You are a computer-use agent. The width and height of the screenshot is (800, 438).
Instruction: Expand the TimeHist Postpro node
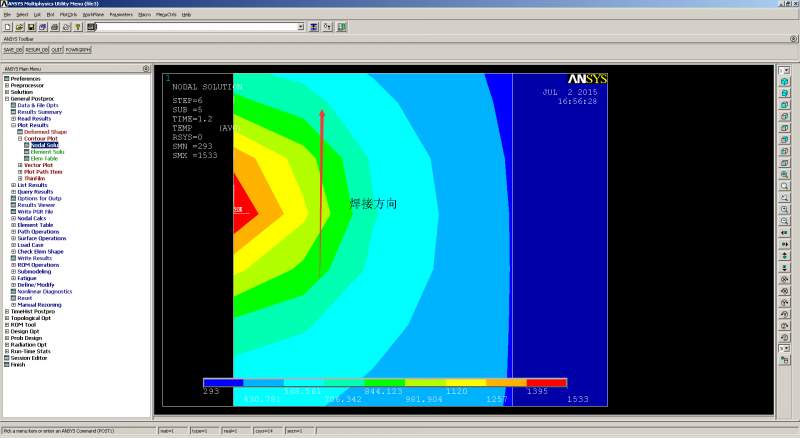(x=7, y=311)
